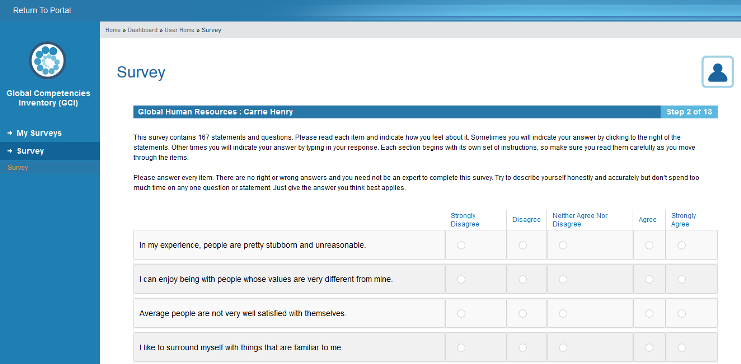This screenshot has height=364, width=741.
Task: Go to Home breadcrumb
Action: (113, 30)
